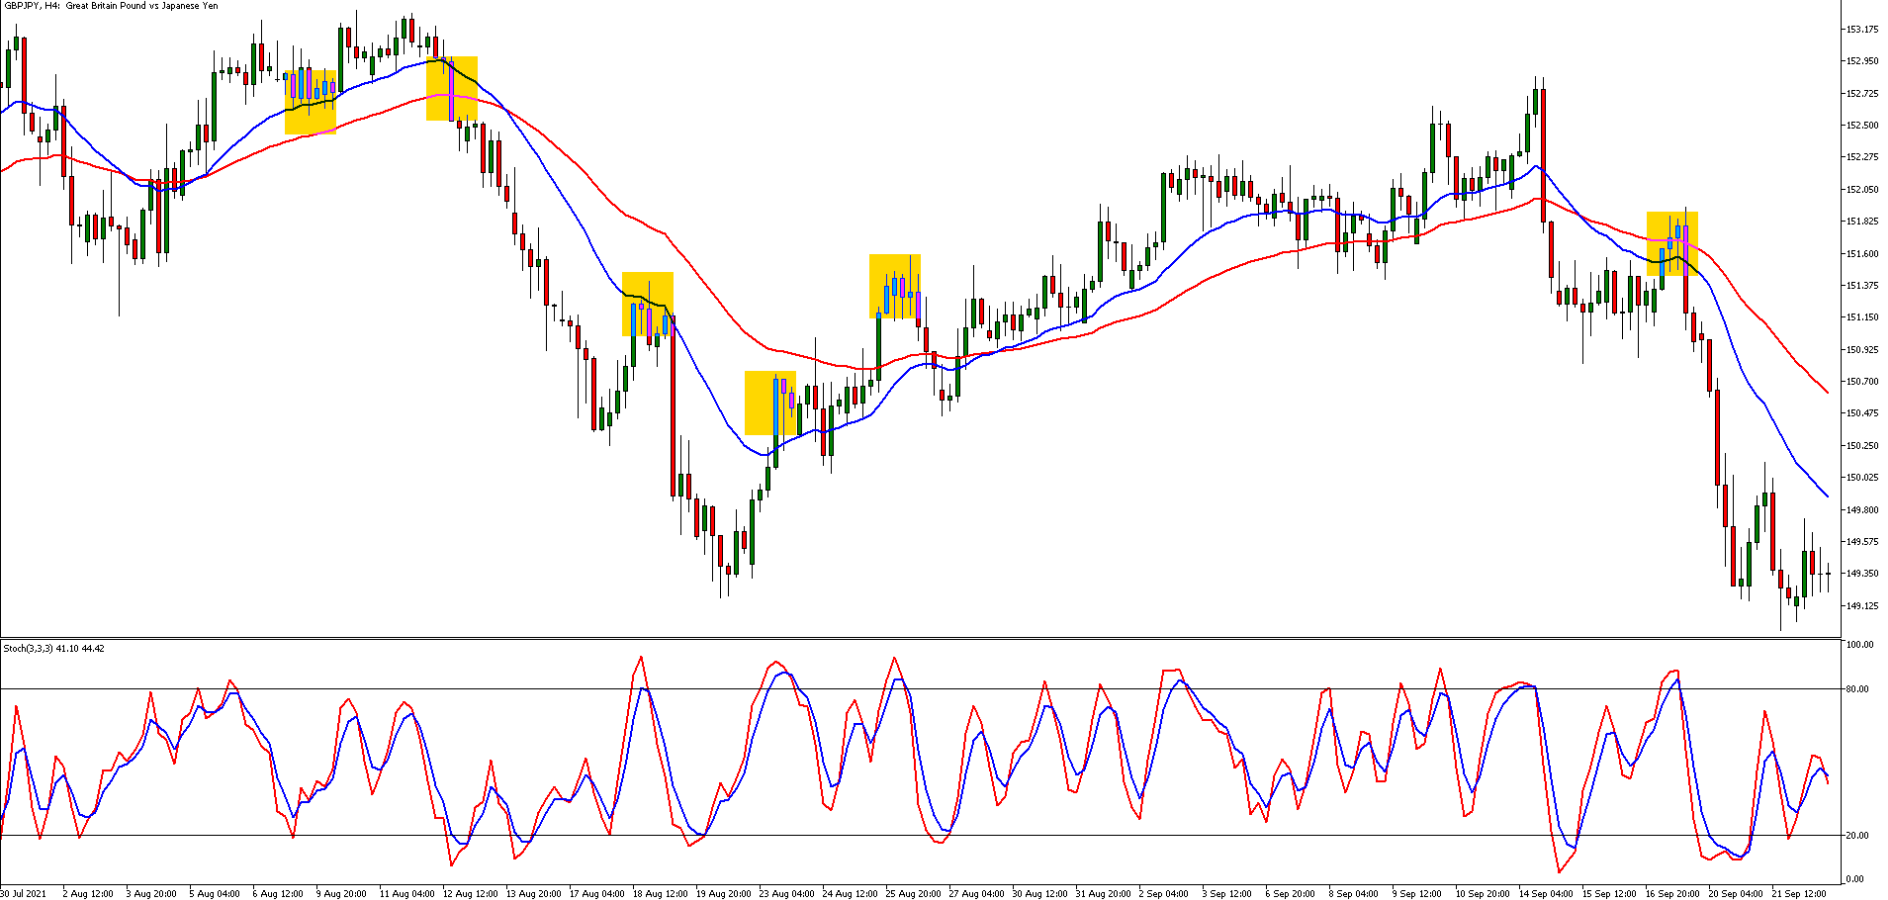Viewport: 1888px width, 900px height.
Task: Select the 18 Aug 12:00 time label
Action: (x=661, y=893)
